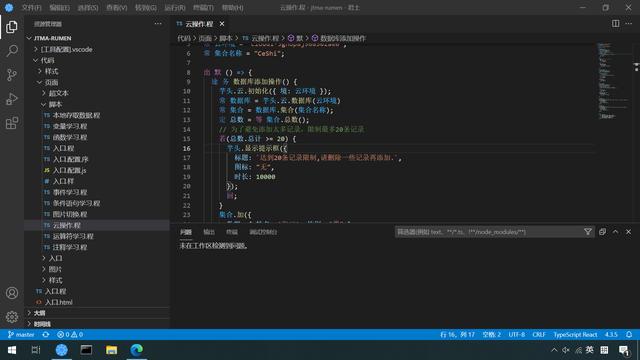
Task: Open Microsoft Edge from the taskbar
Action: tap(137, 350)
